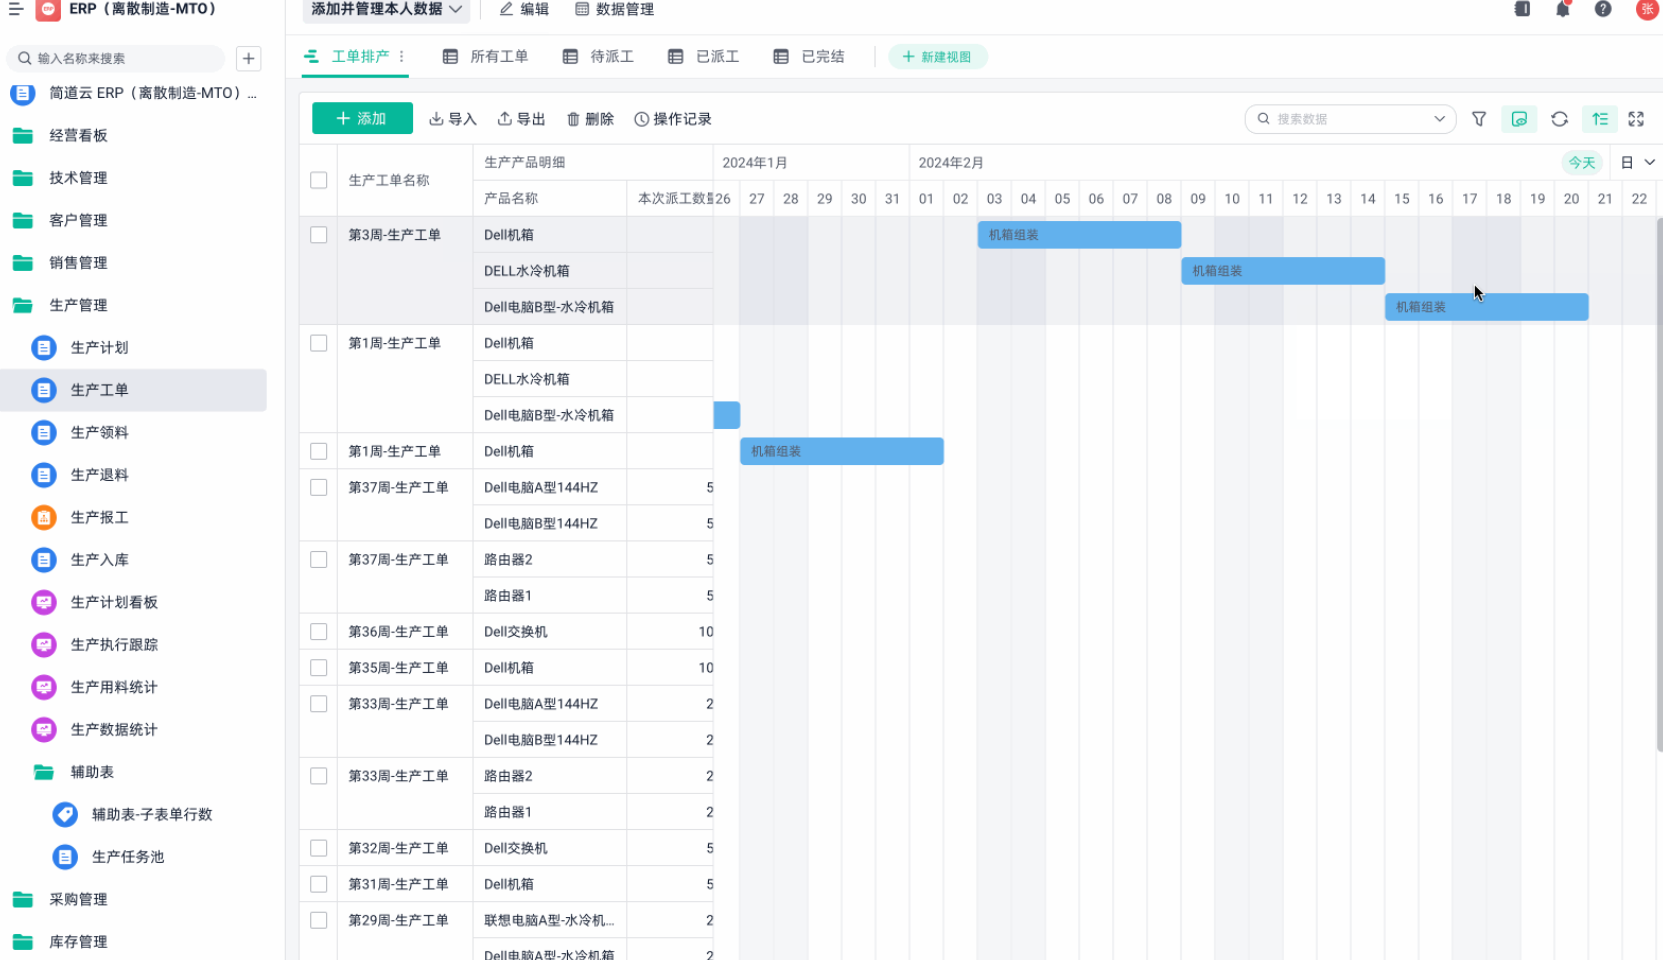Check the 第32周-生产工单 row

[319, 848]
